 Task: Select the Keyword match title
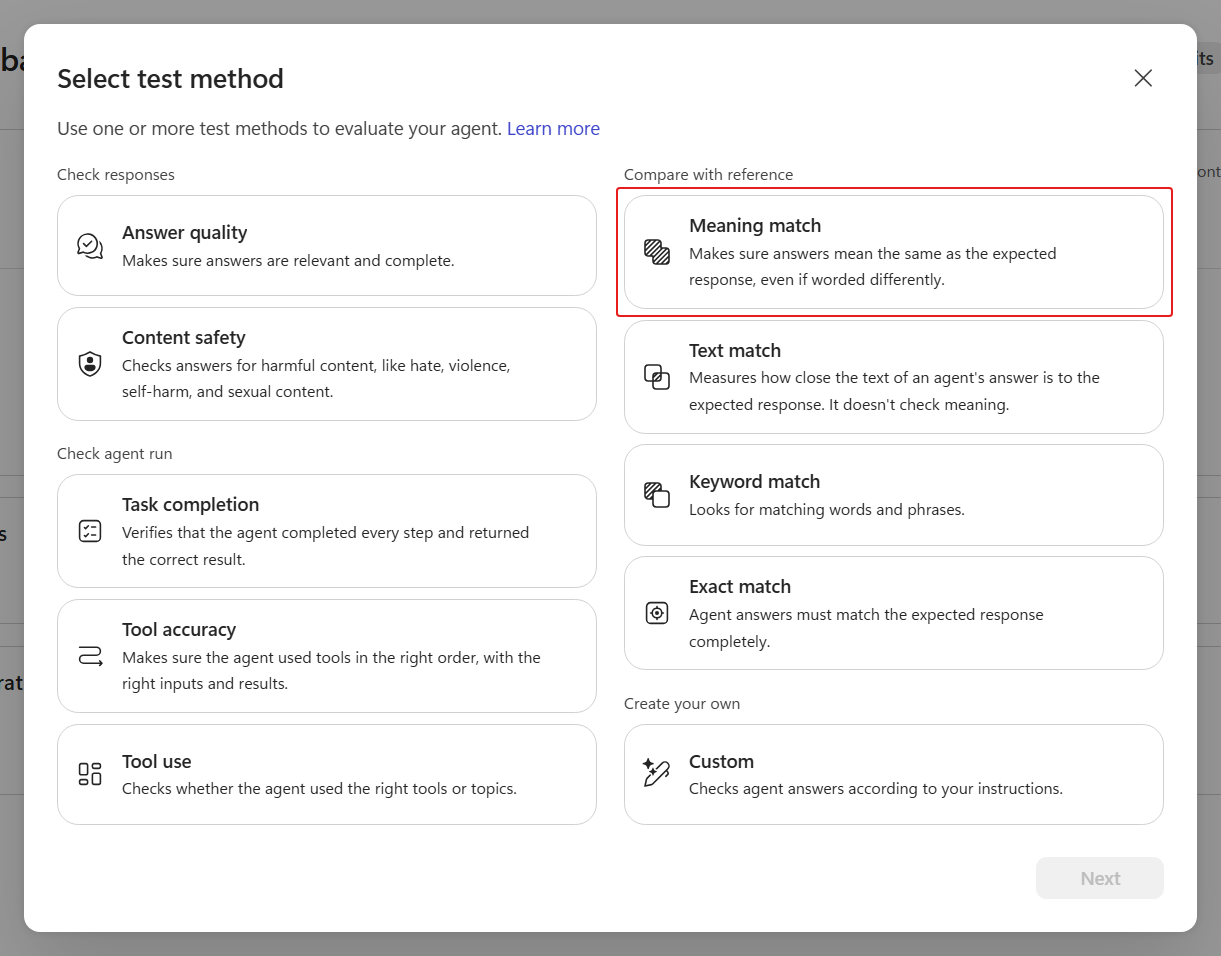point(754,482)
